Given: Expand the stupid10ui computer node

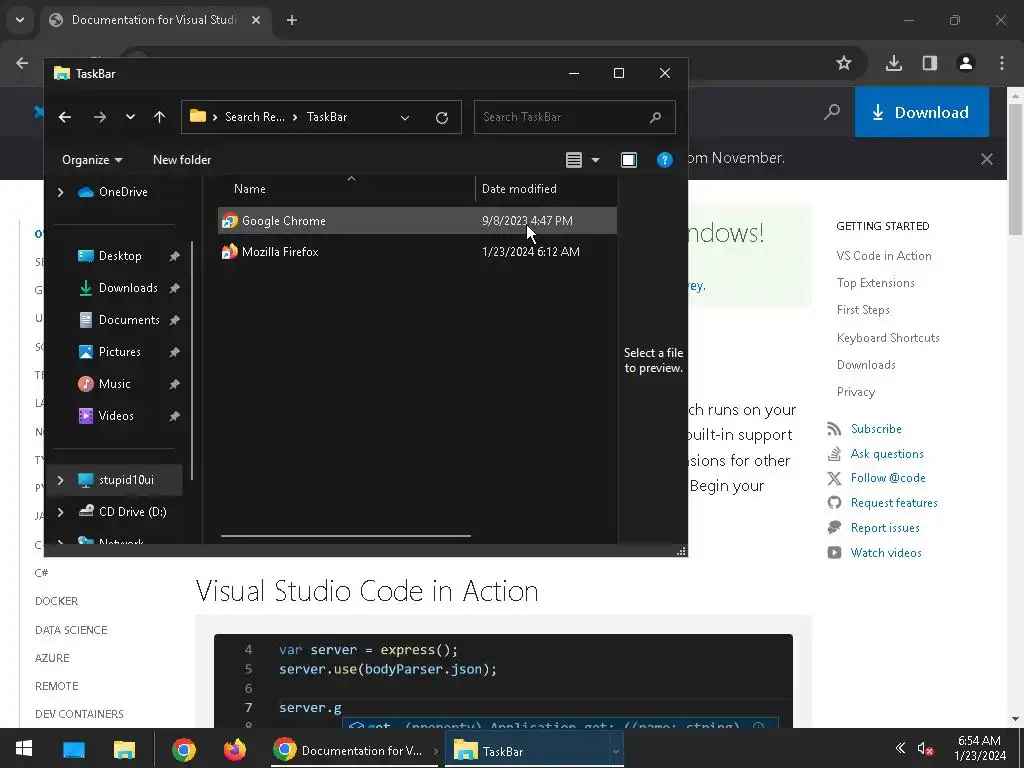Looking at the screenshot, I should (x=61, y=480).
